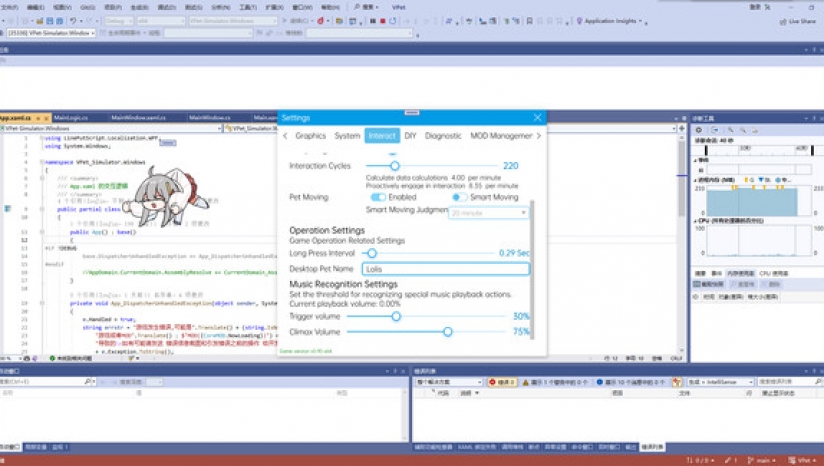Open the Debug configuration dropdown
Viewport: 824px width, 466px height.
[x=118, y=21]
